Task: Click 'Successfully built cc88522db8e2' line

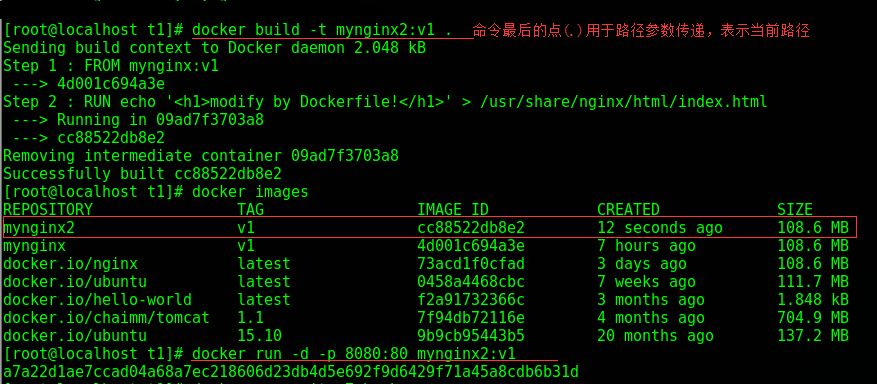Action: tap(143, 173)
